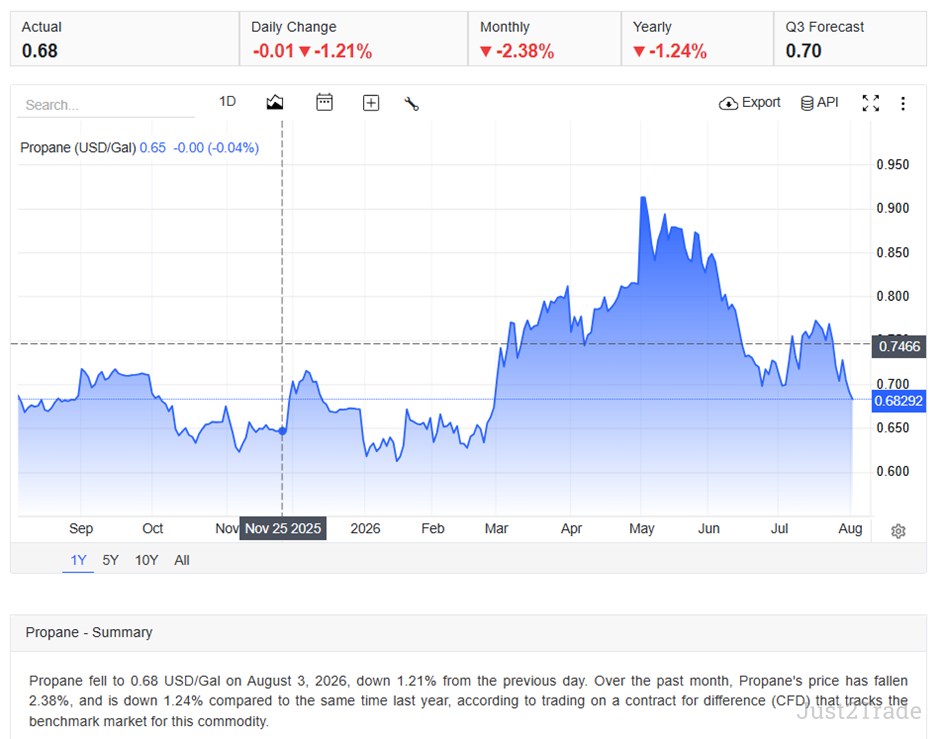
Task: Click the -0.00 (-0.04%) change readout
Action: tap(216, 148)
